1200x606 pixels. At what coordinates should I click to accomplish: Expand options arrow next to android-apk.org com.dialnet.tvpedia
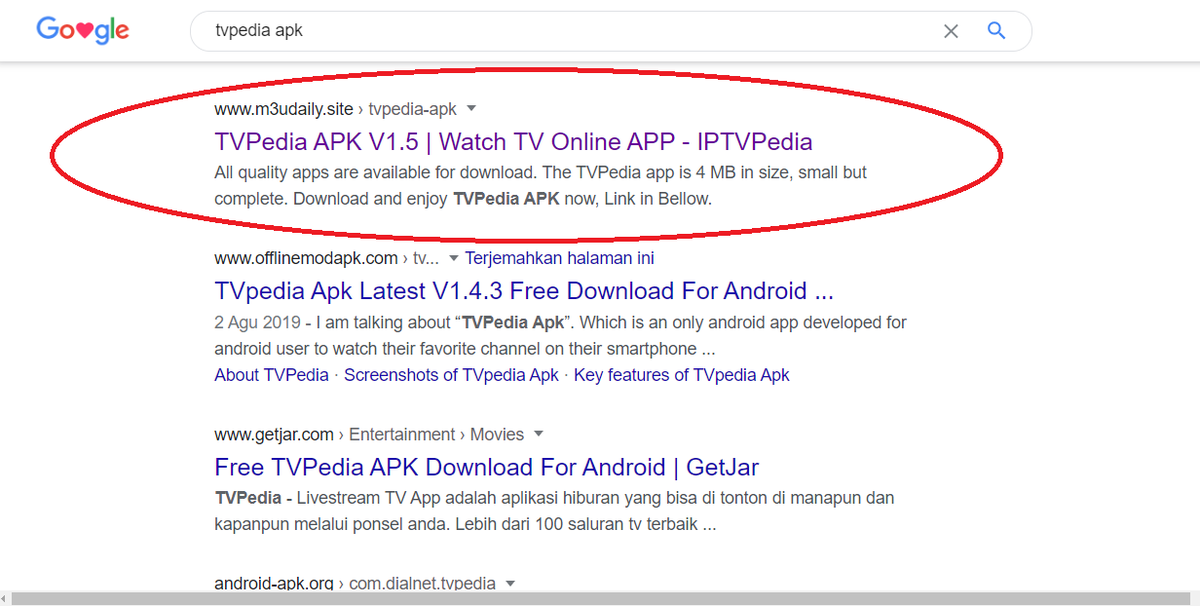[510, 583]
